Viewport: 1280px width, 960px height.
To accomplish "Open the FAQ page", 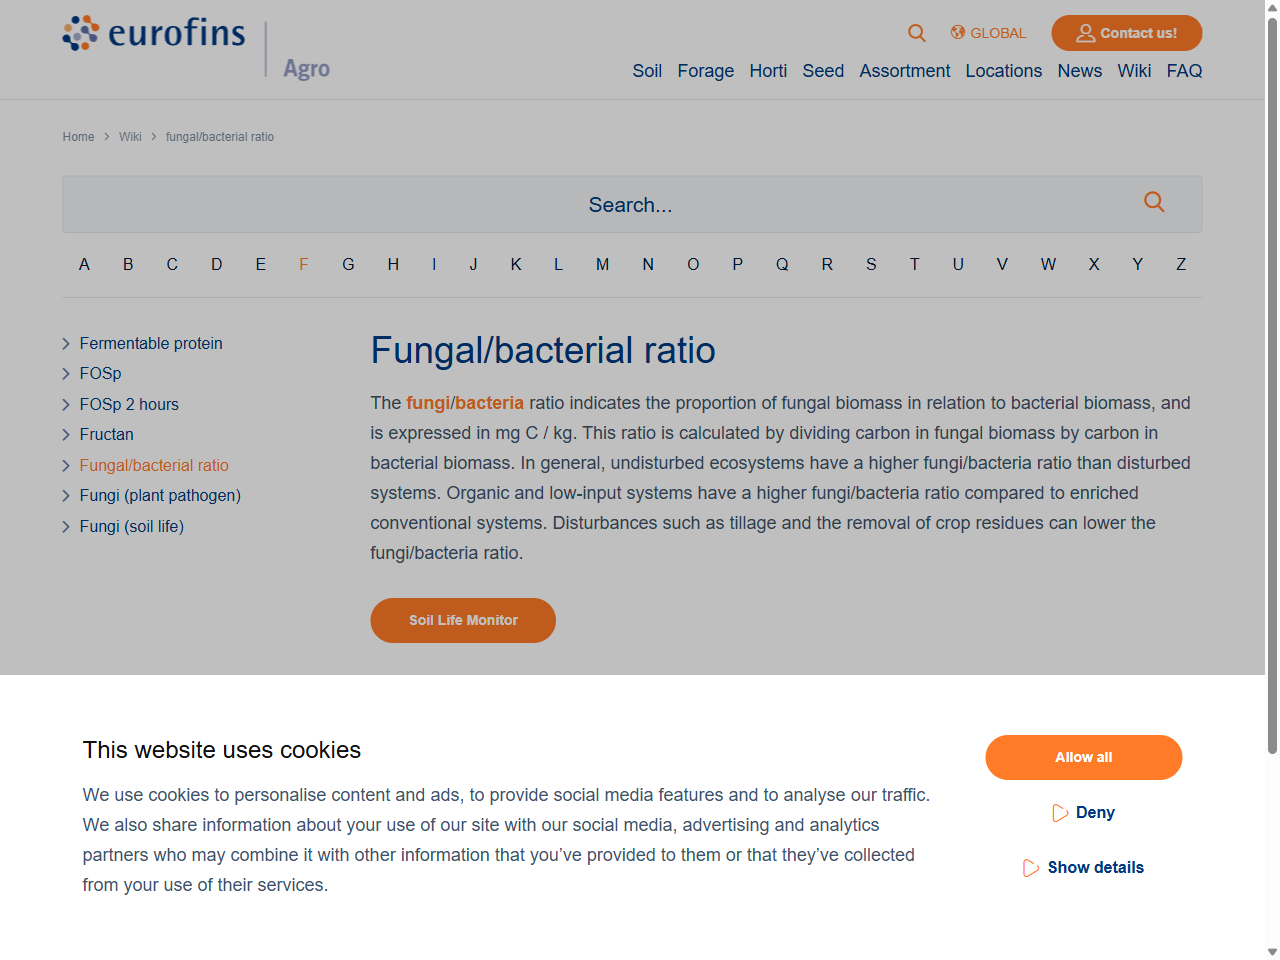I will 1184,71.
